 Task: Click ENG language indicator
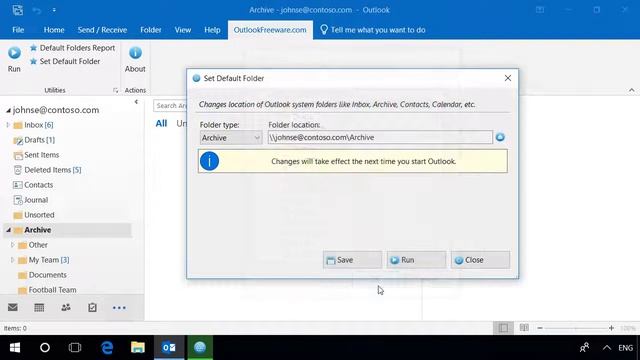(625, 348)
